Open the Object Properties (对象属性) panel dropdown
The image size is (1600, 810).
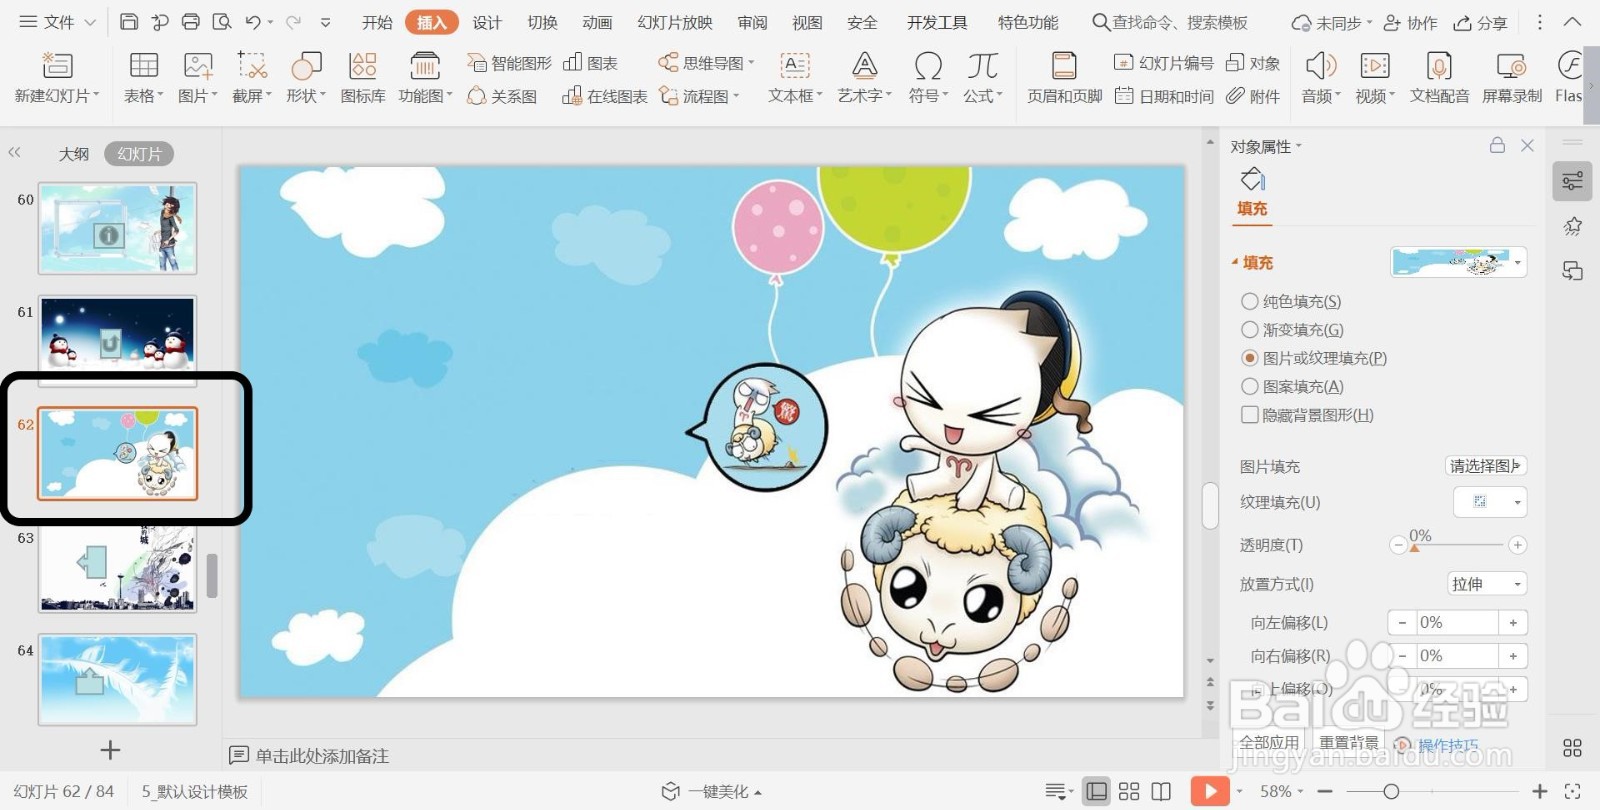(1266, 146)
